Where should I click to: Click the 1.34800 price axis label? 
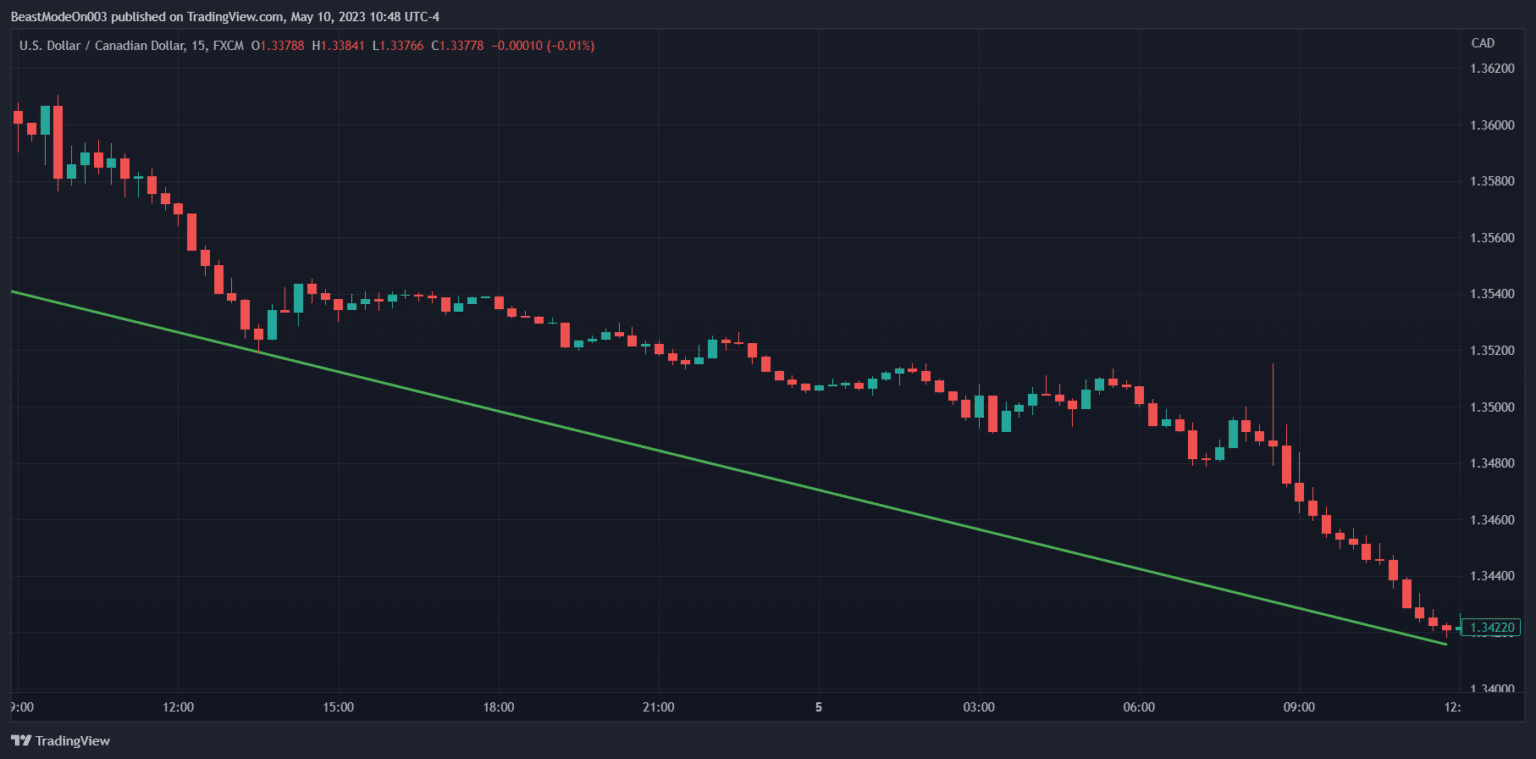coord(1490,464)
